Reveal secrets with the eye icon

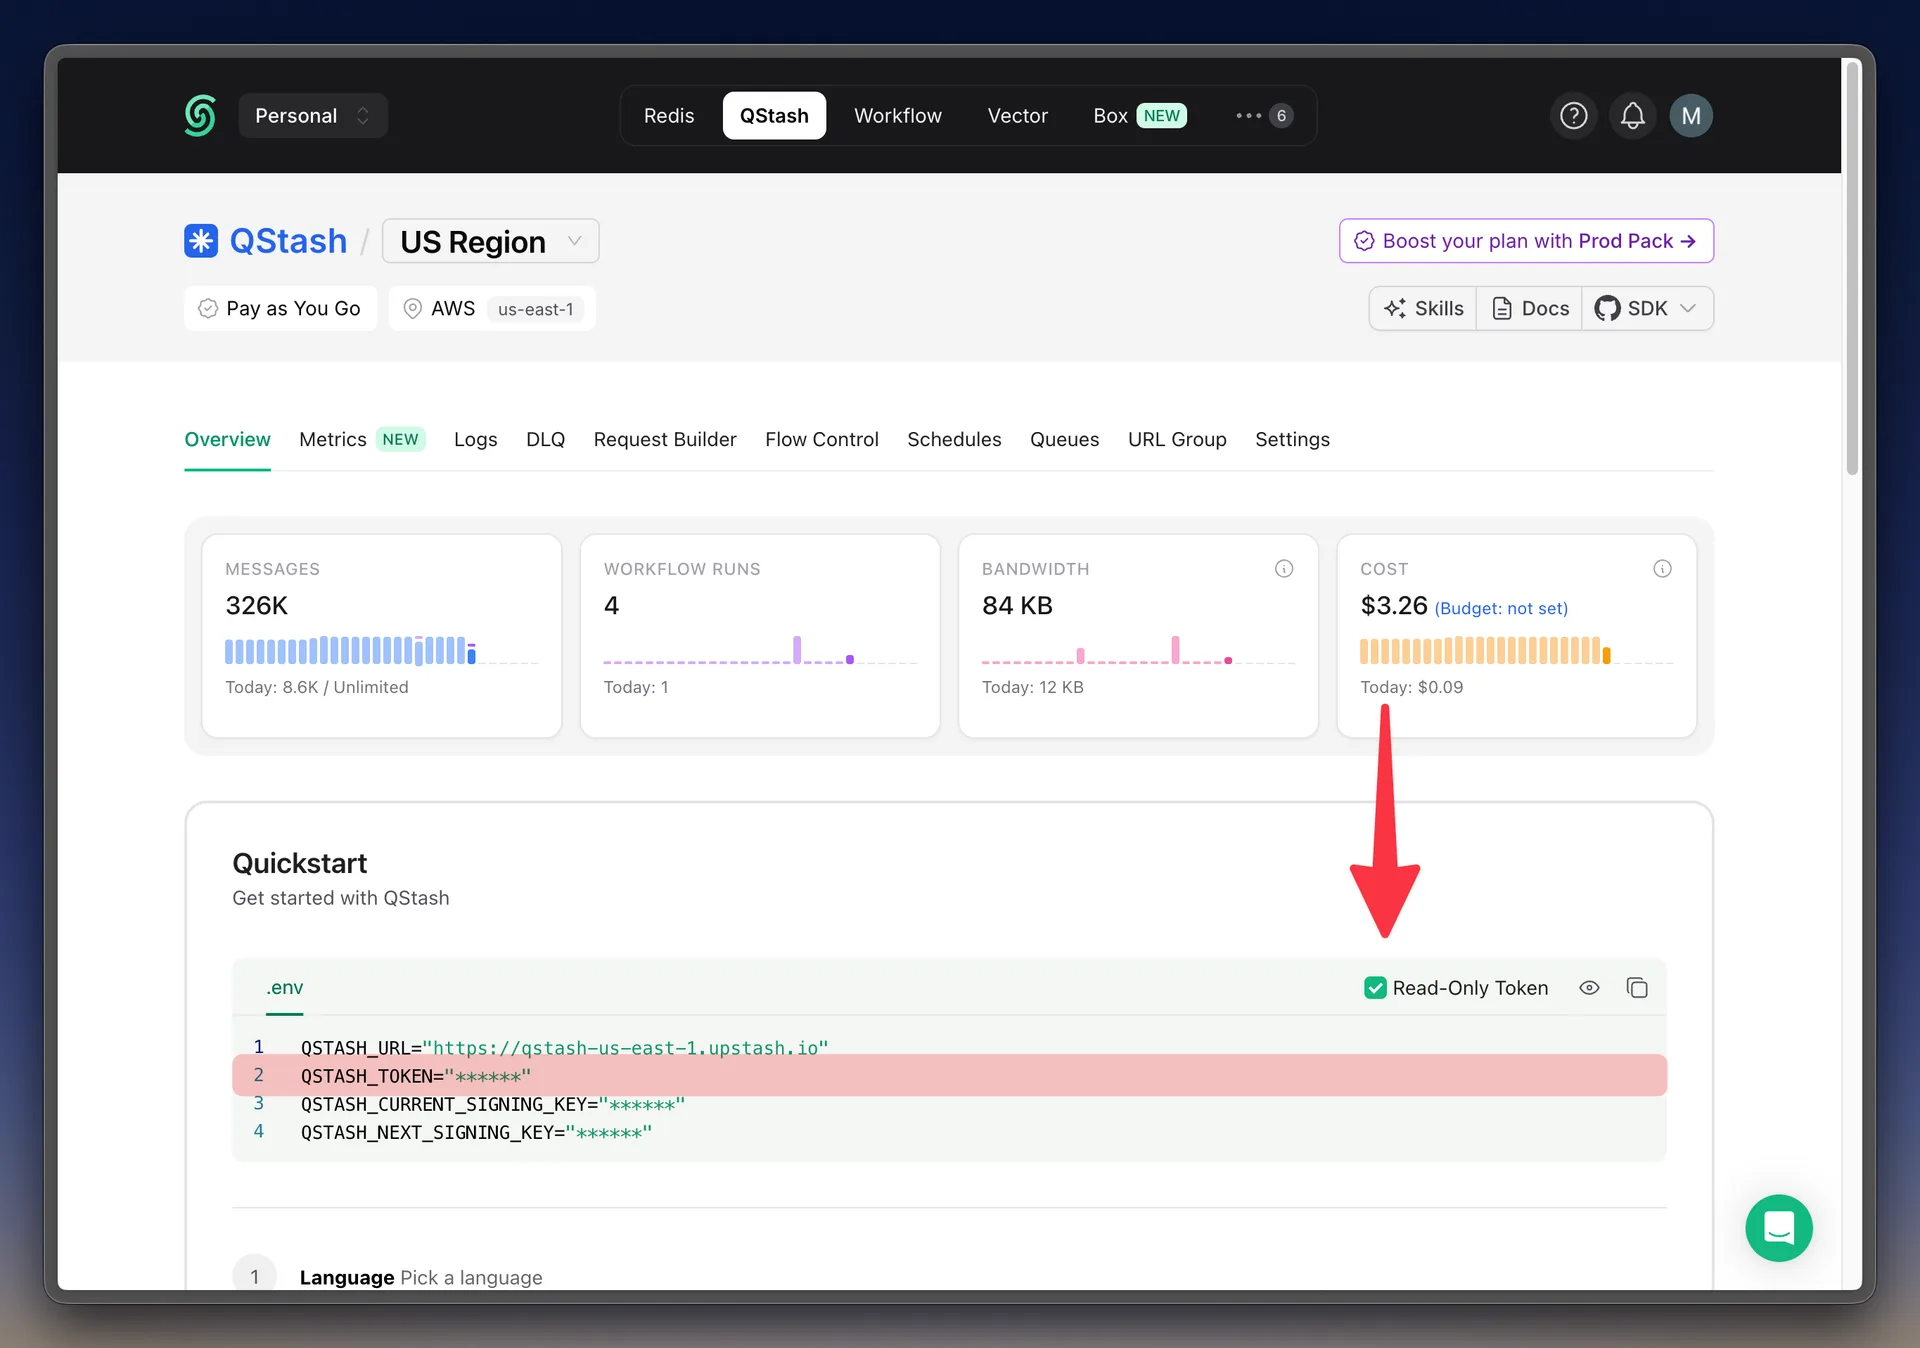[1589, 988]
